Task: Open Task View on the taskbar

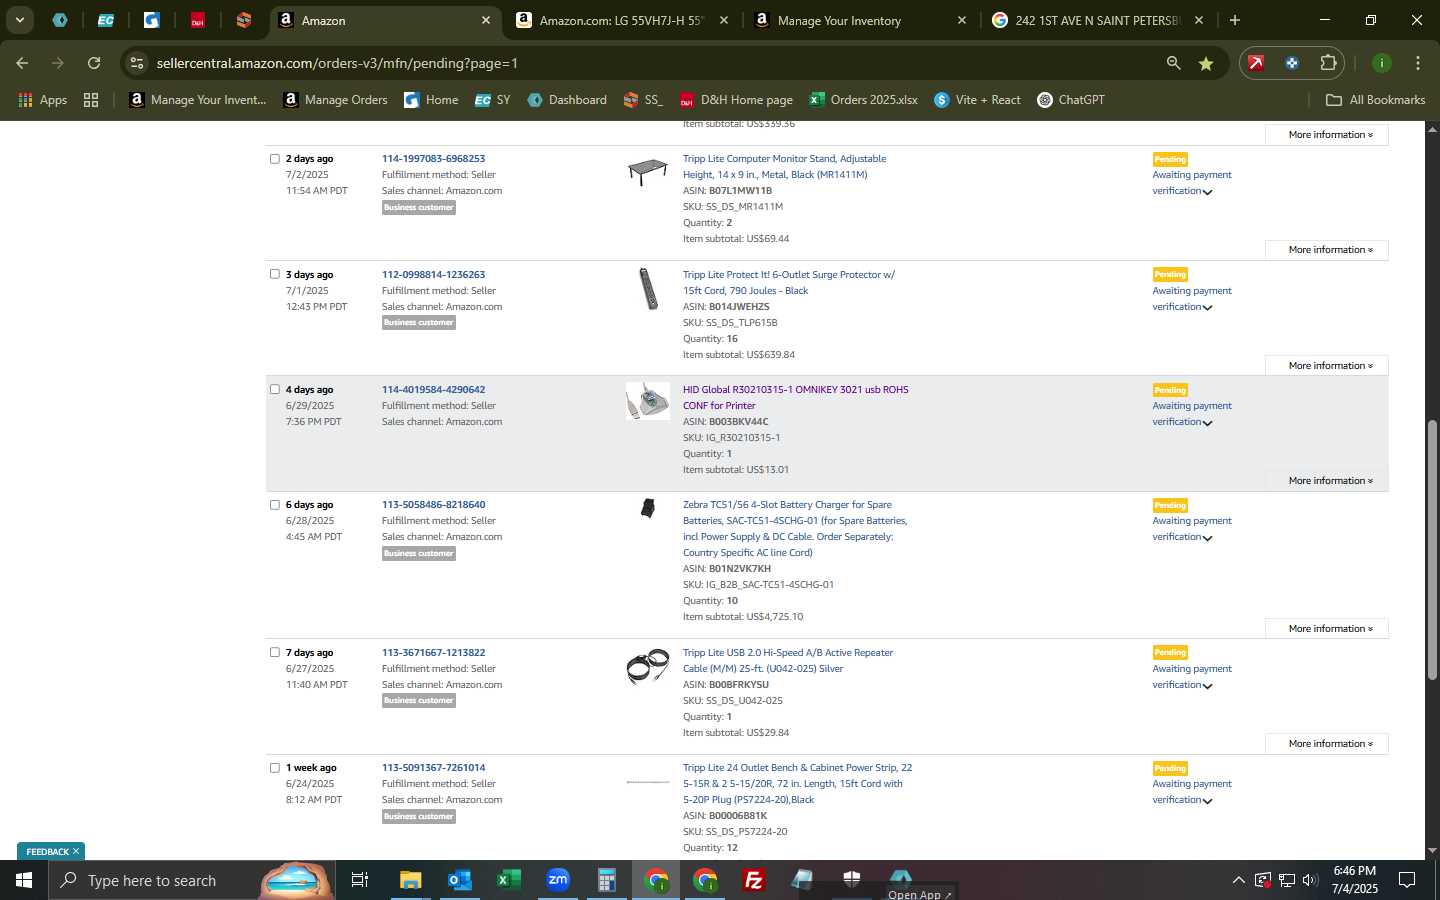Action: (x=360, y=880)
